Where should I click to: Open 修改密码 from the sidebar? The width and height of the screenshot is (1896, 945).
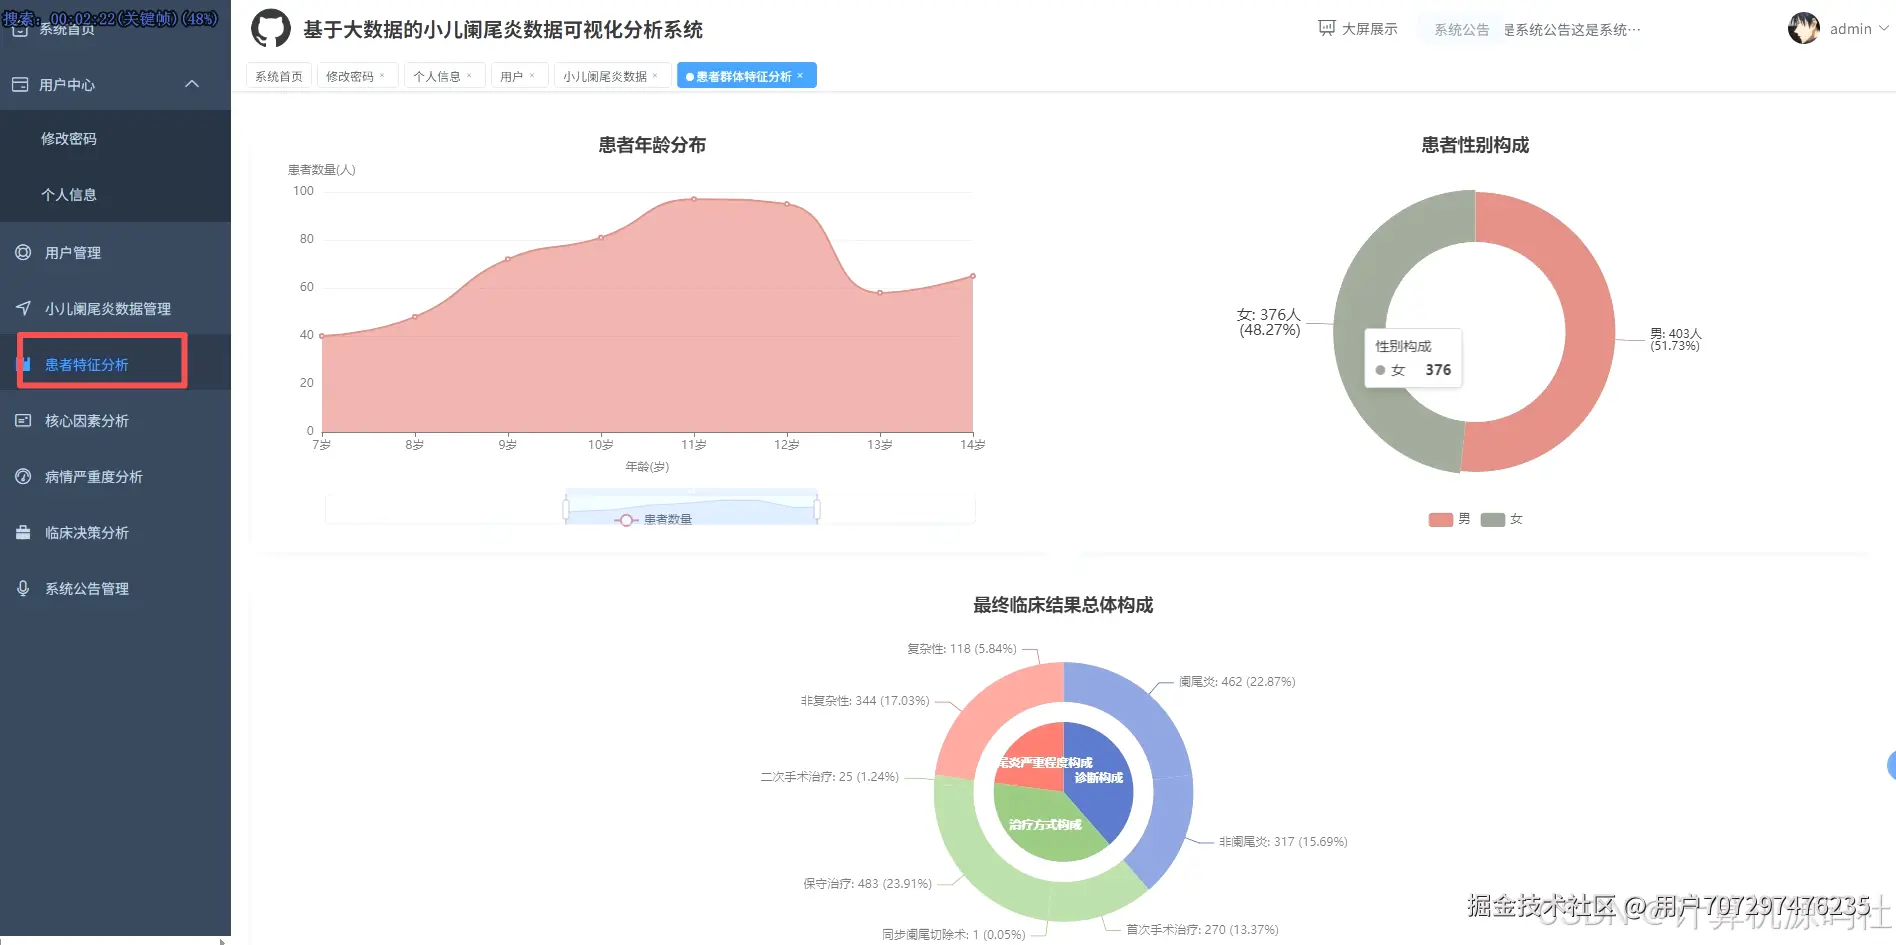pyautogui.click(x=70, y=138)
